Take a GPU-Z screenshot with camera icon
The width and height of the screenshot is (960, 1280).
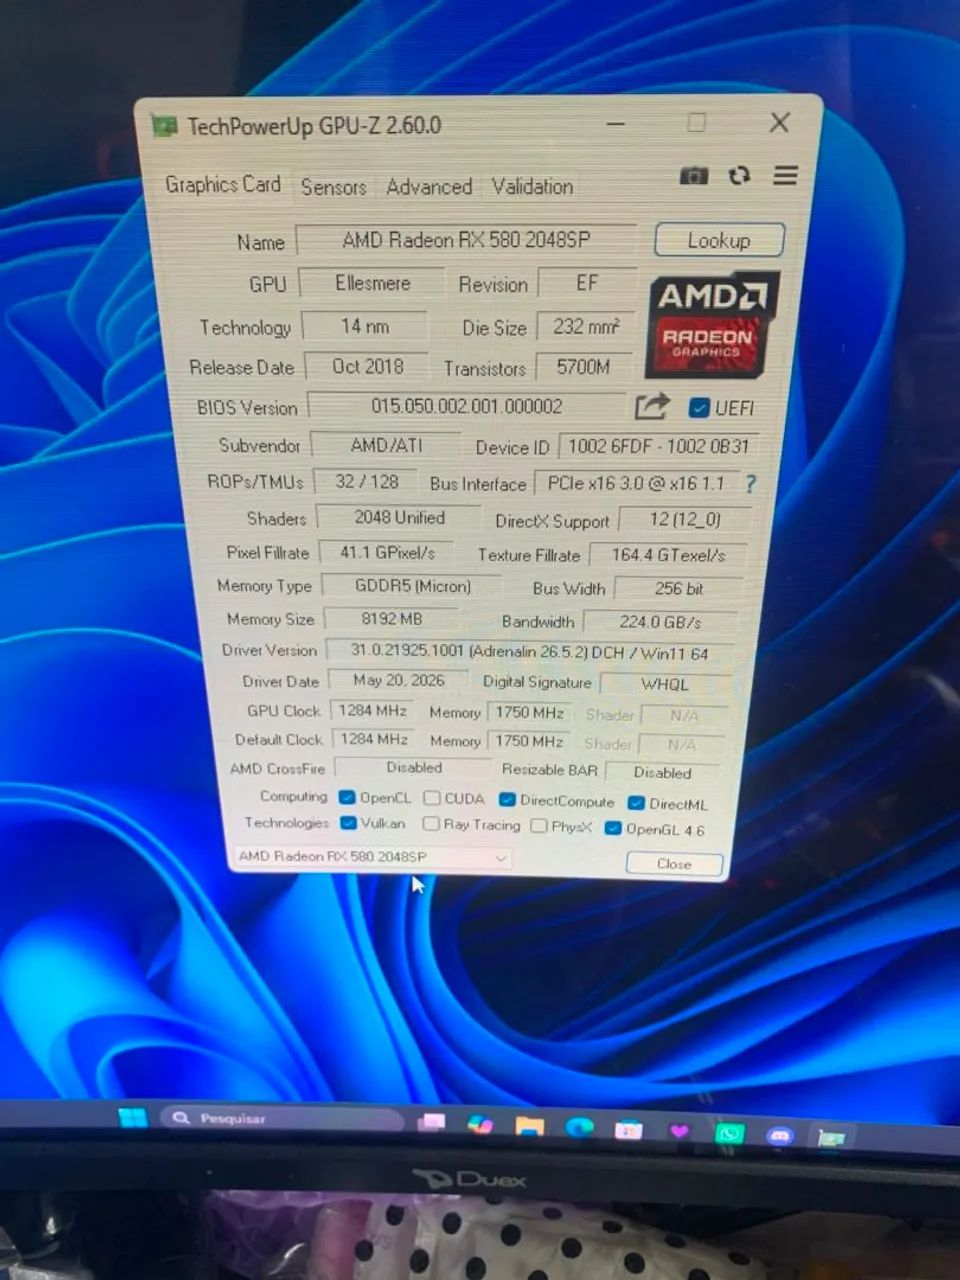coord(693,176)
